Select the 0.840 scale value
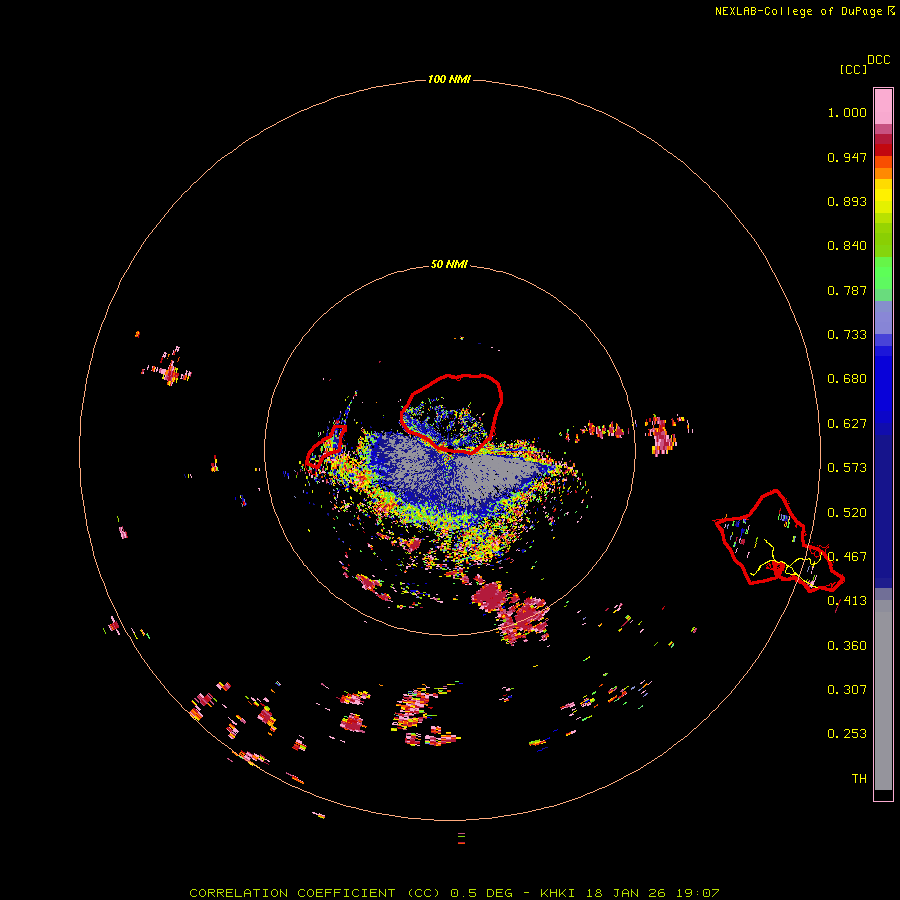900x900 pixels. [847, 246]
